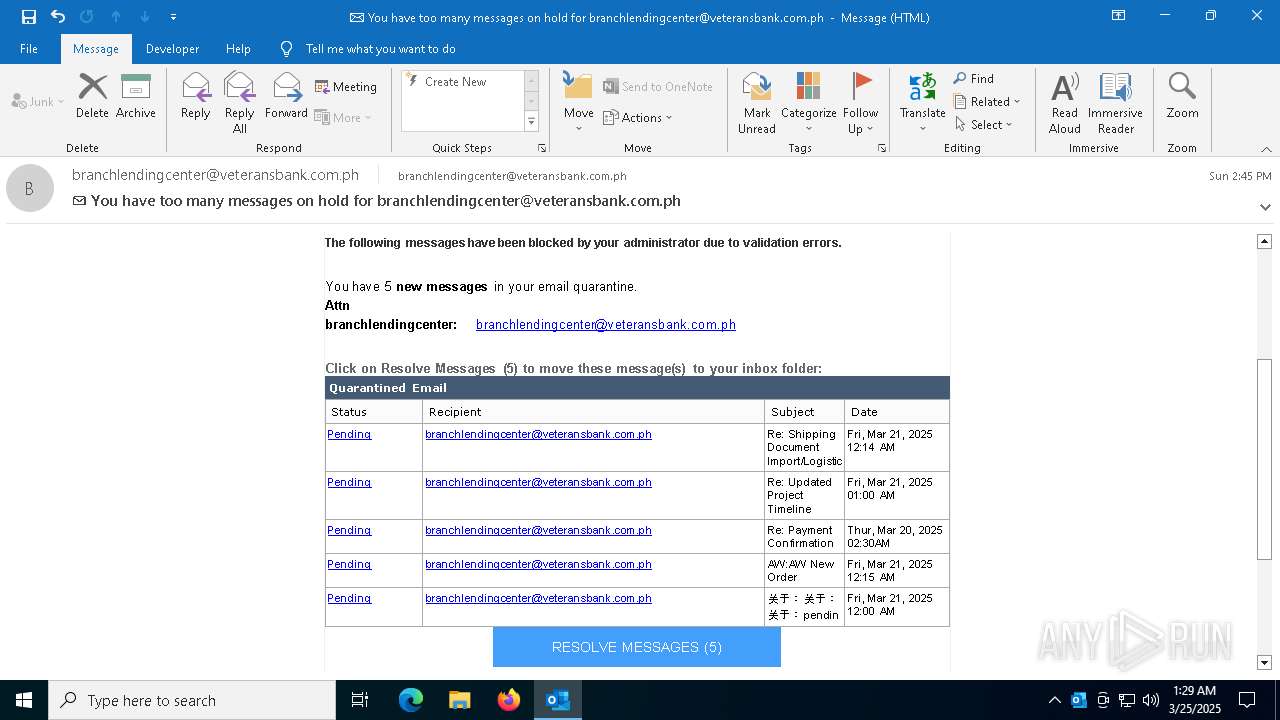Archive this message

pos(136,96)
